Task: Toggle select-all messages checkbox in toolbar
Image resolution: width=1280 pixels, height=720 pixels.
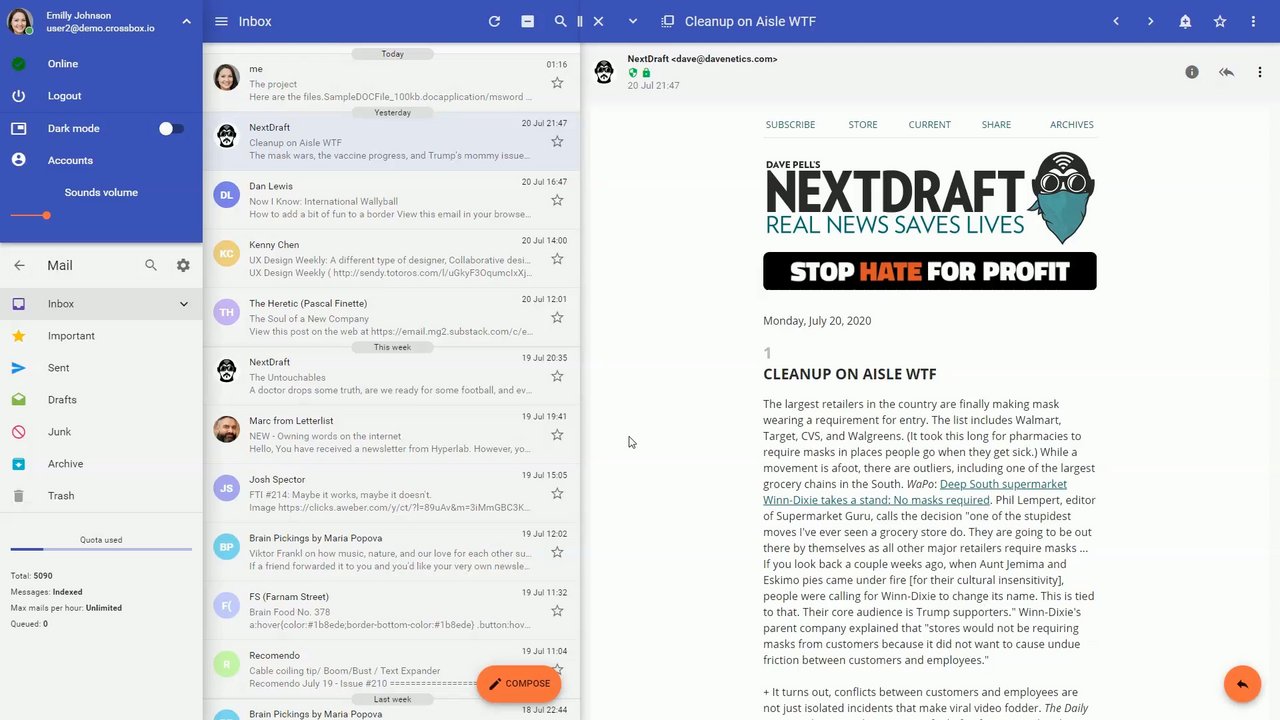Action: [x=527, y=21]
